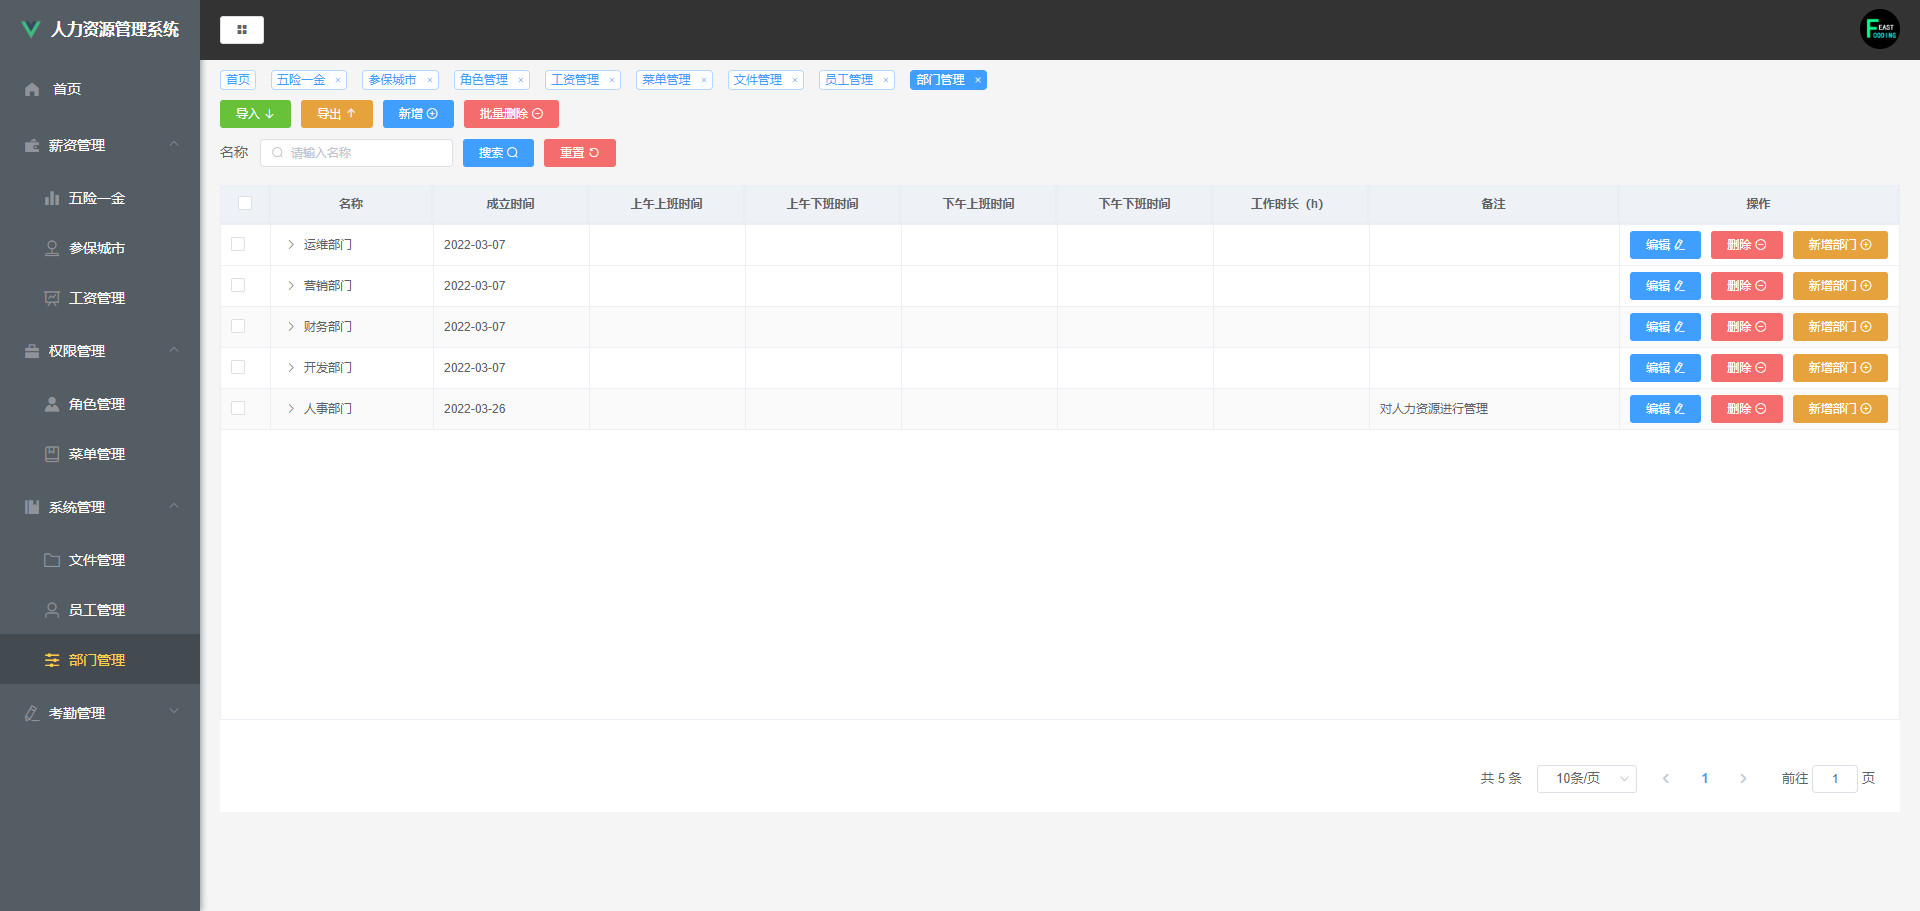Click the 考勤管理 edit pen icon
This screenshot has width=1920, height=911.
[32, 713]
